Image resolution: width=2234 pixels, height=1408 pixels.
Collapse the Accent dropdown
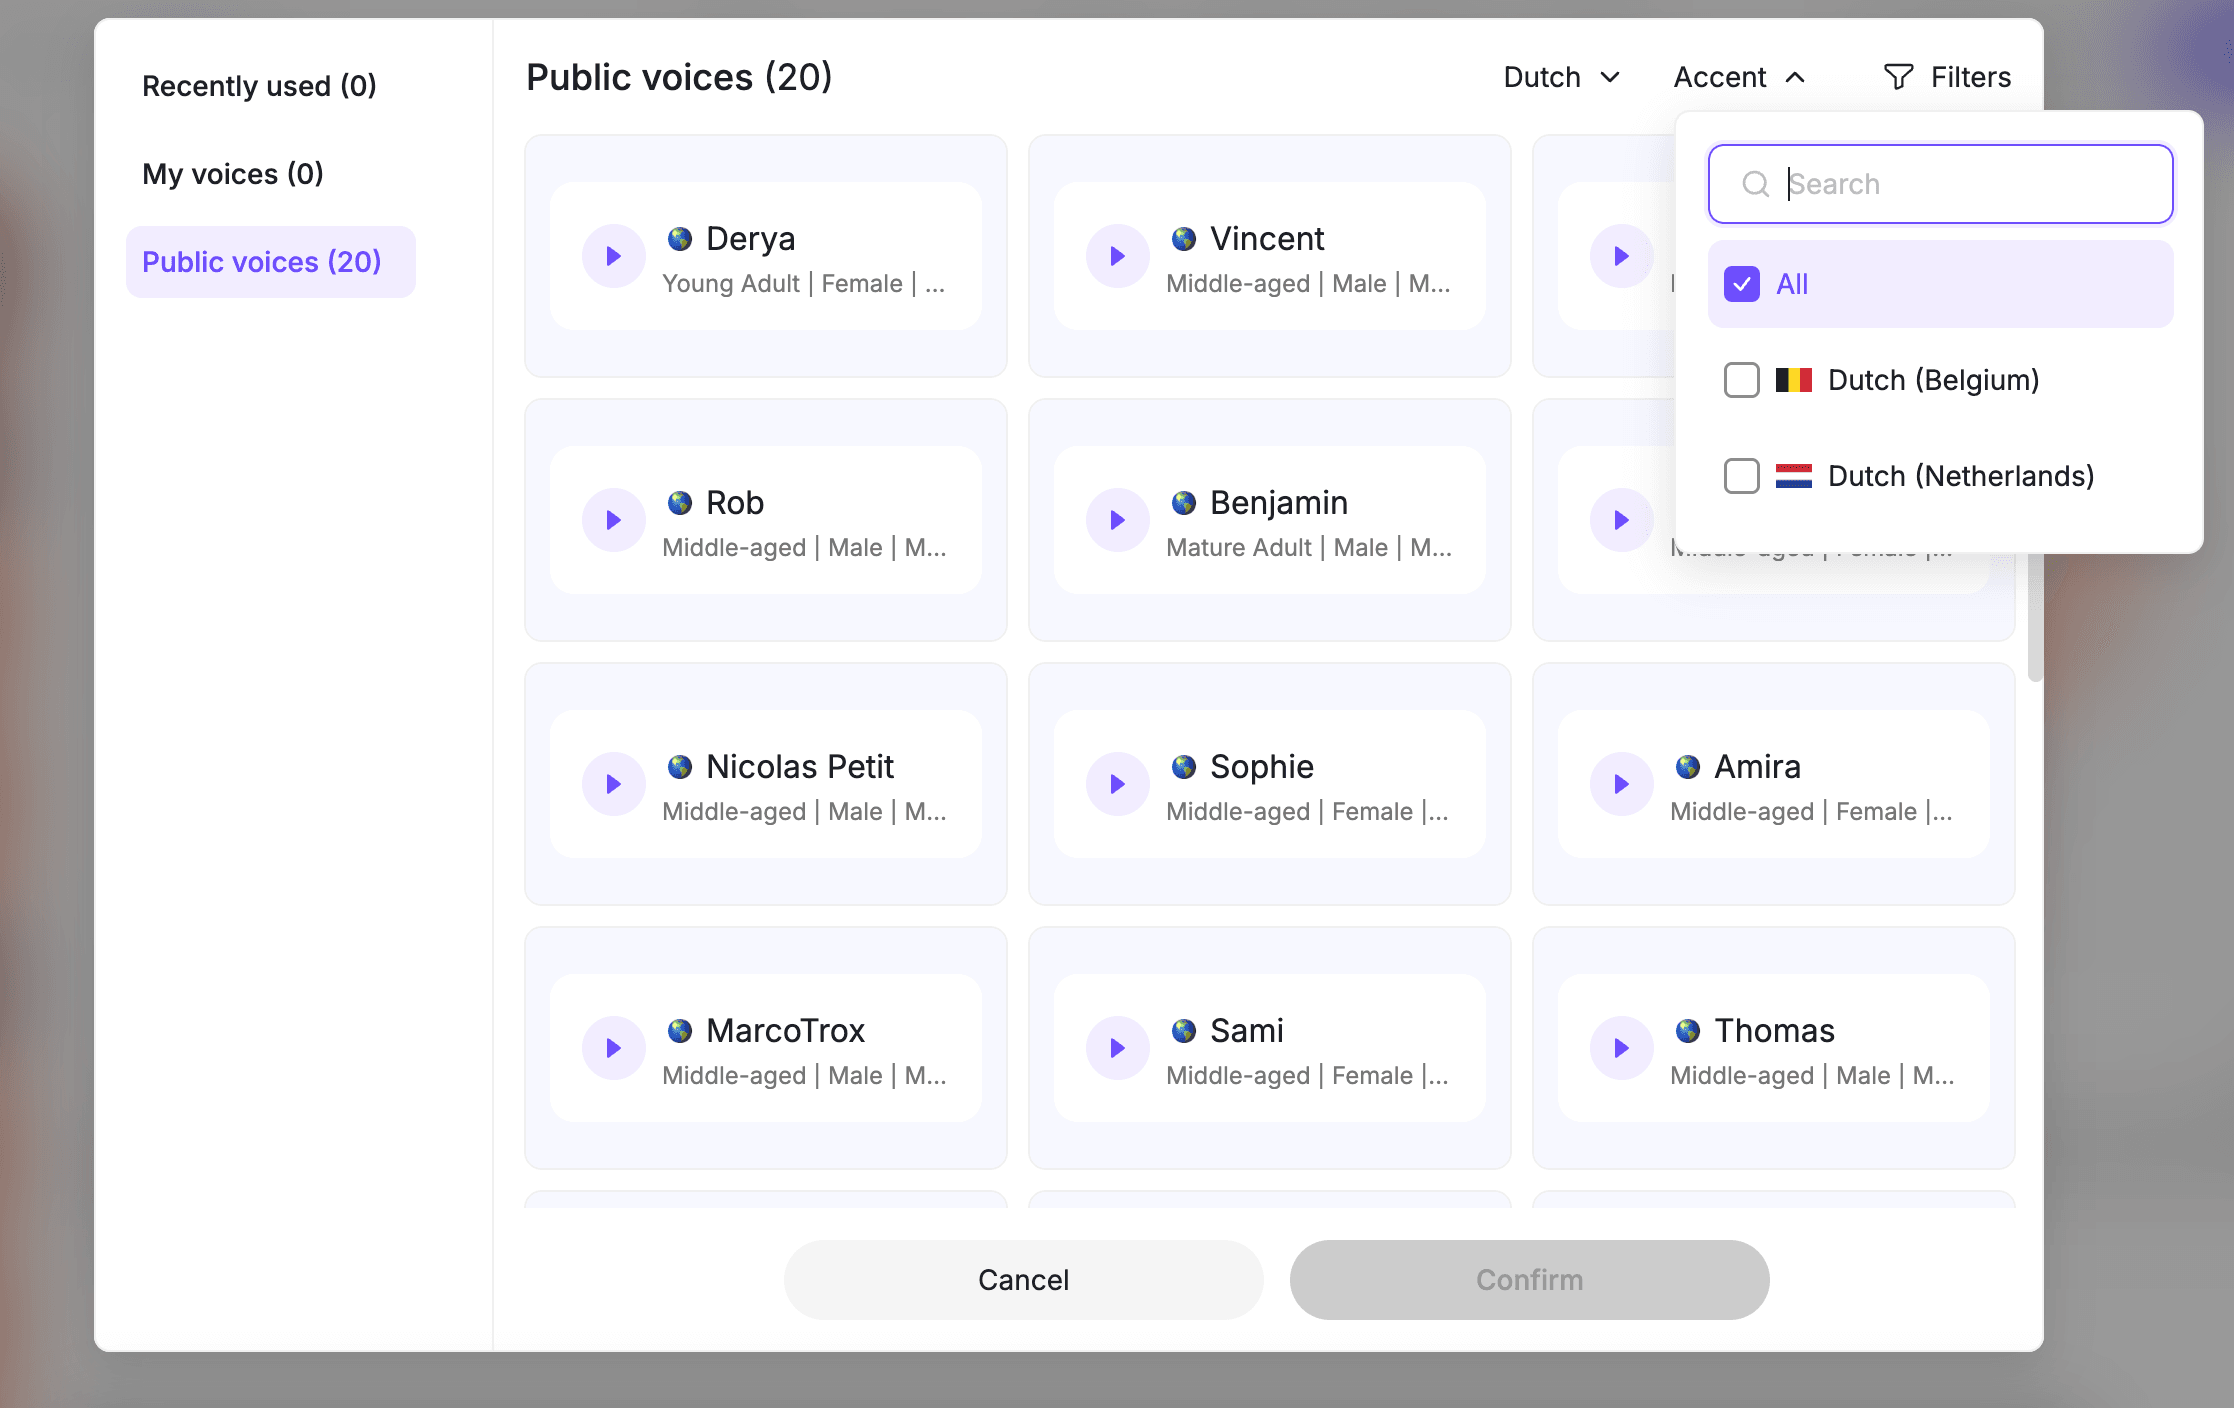tap(1739, 77)
